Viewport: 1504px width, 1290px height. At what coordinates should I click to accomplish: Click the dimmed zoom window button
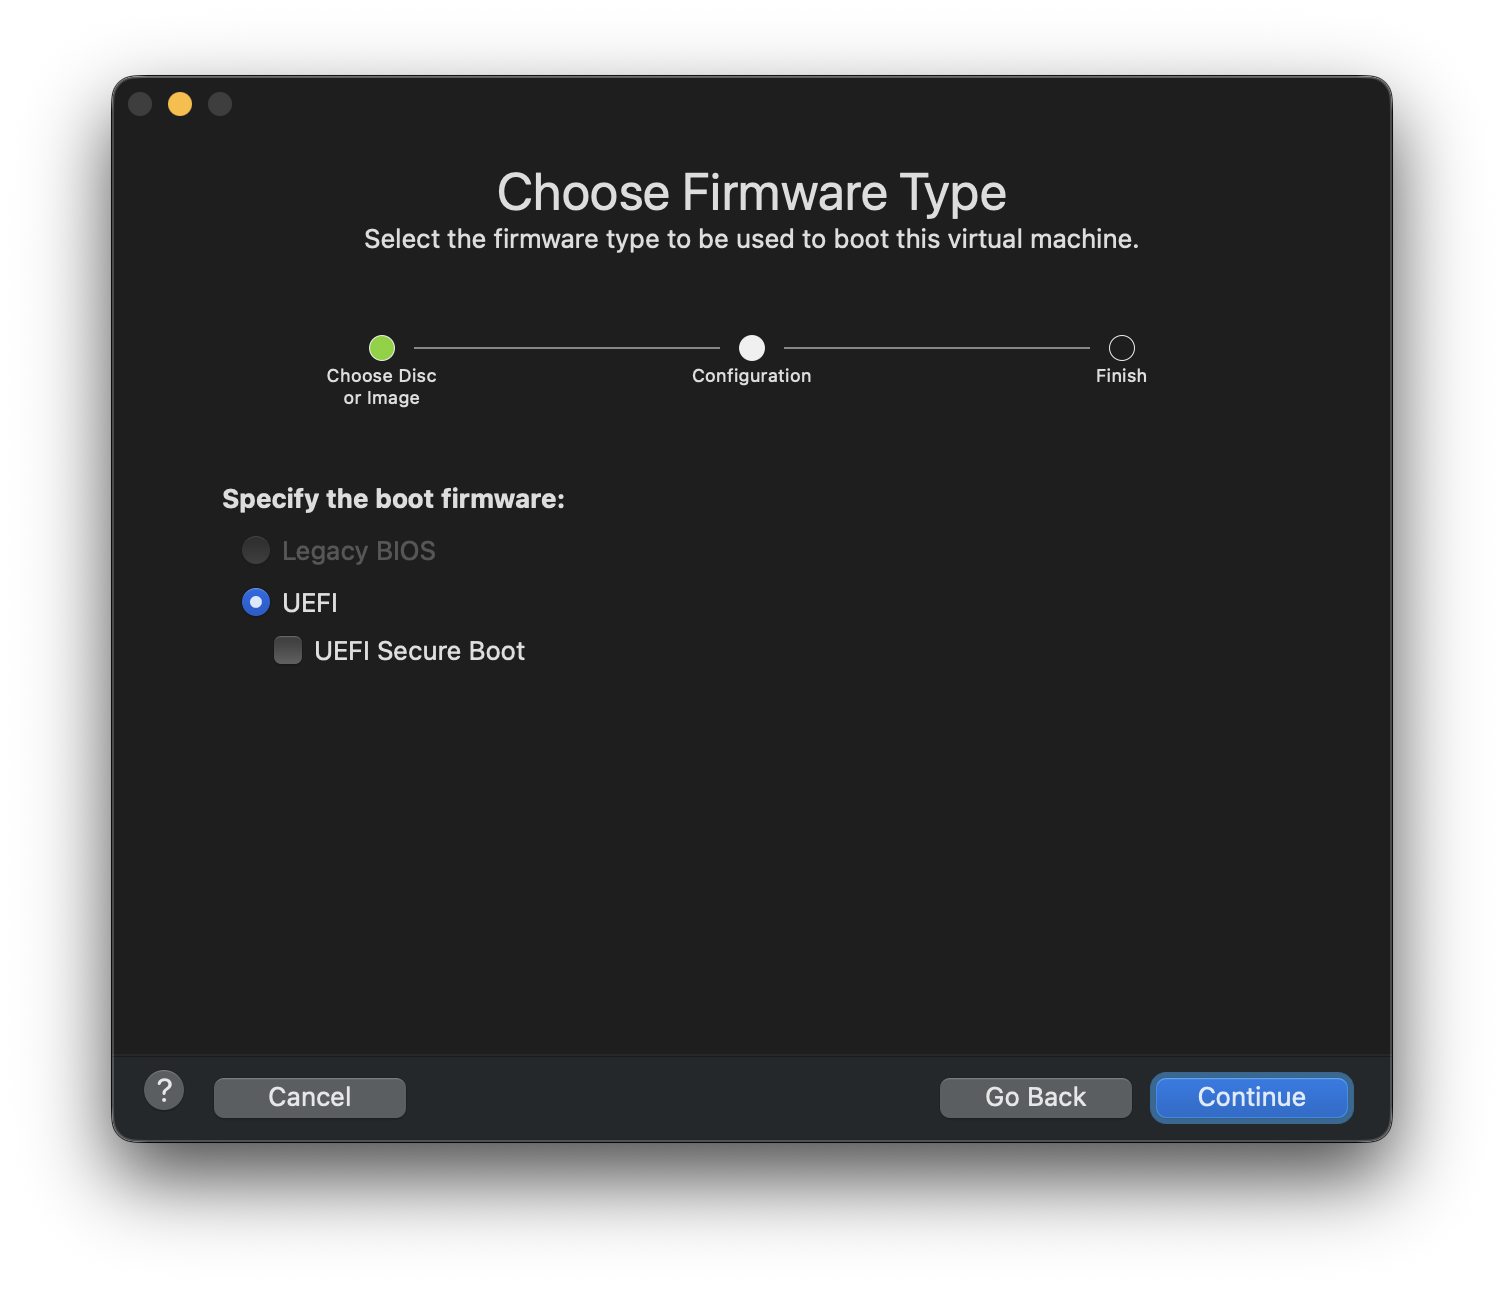pyautogui.click(x=220, y=104)
